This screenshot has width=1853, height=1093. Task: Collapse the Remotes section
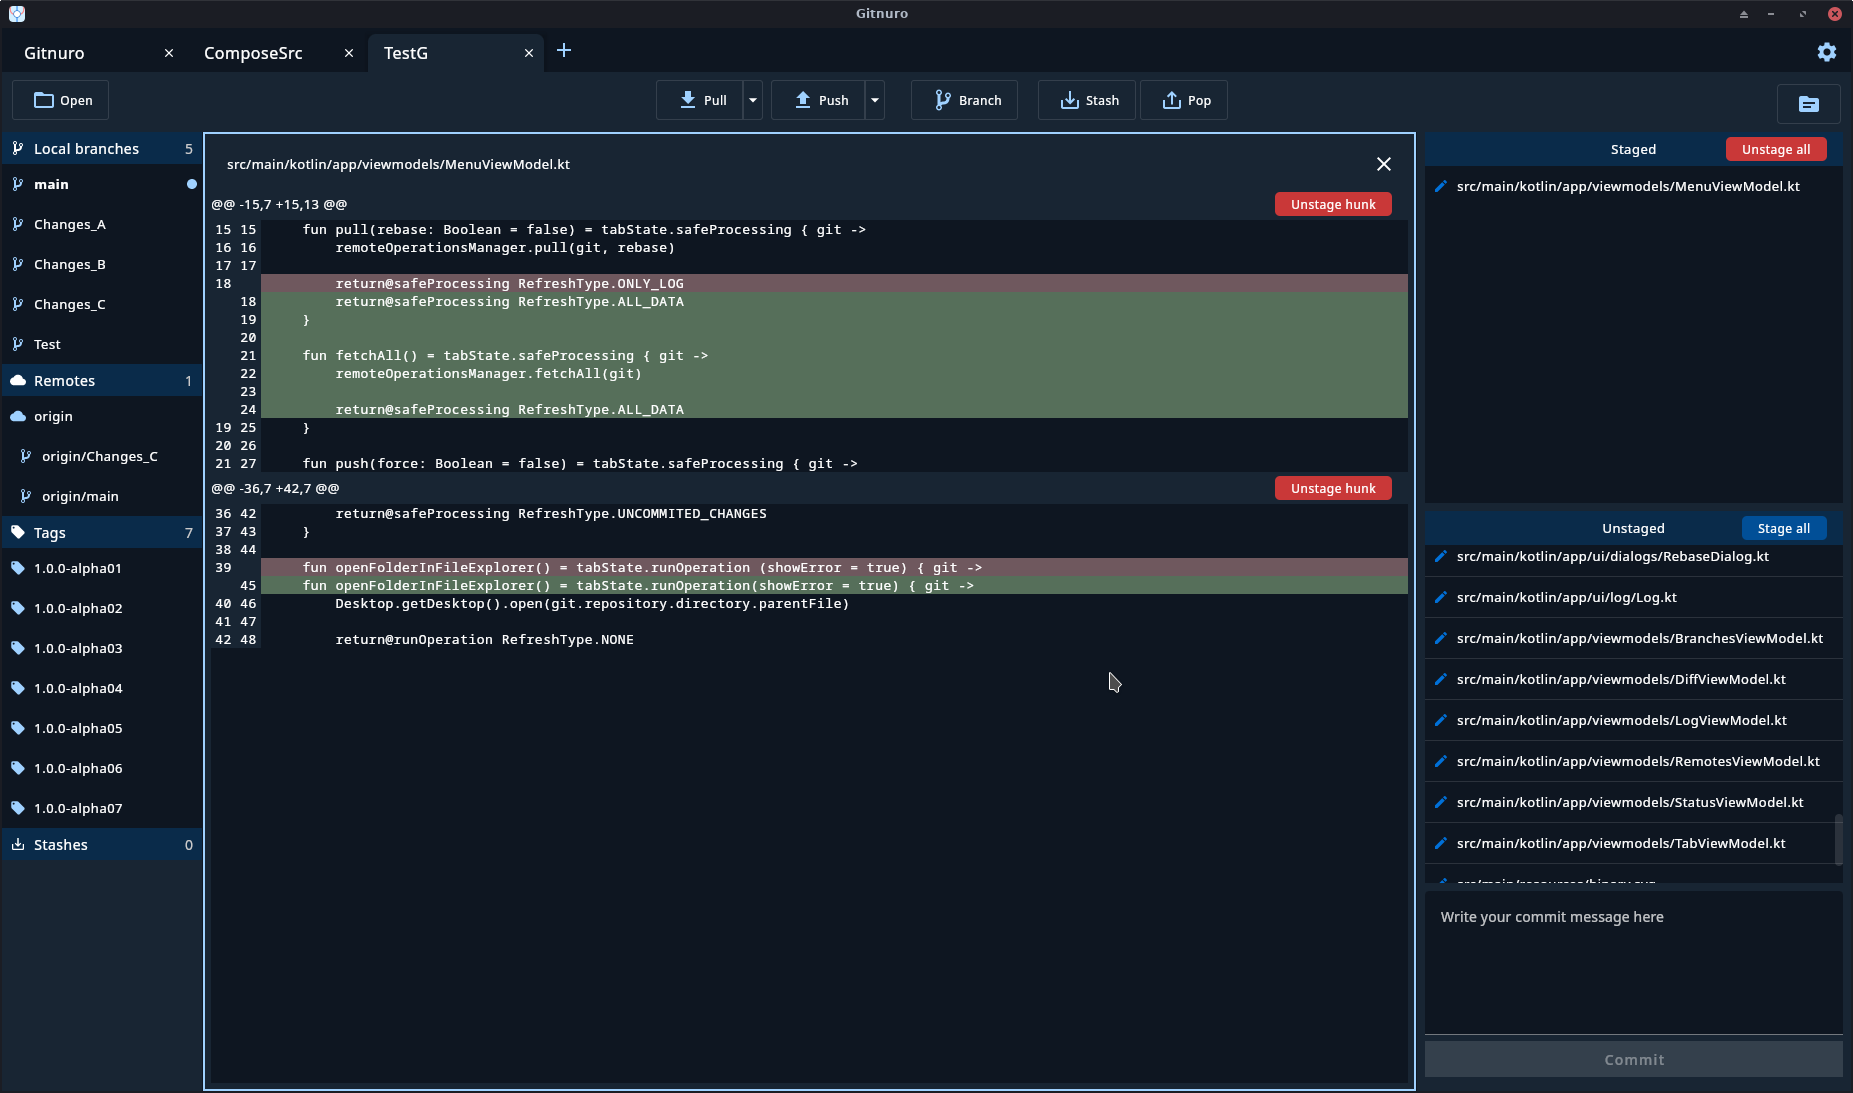pyautogui.click(x=102, y=380)
